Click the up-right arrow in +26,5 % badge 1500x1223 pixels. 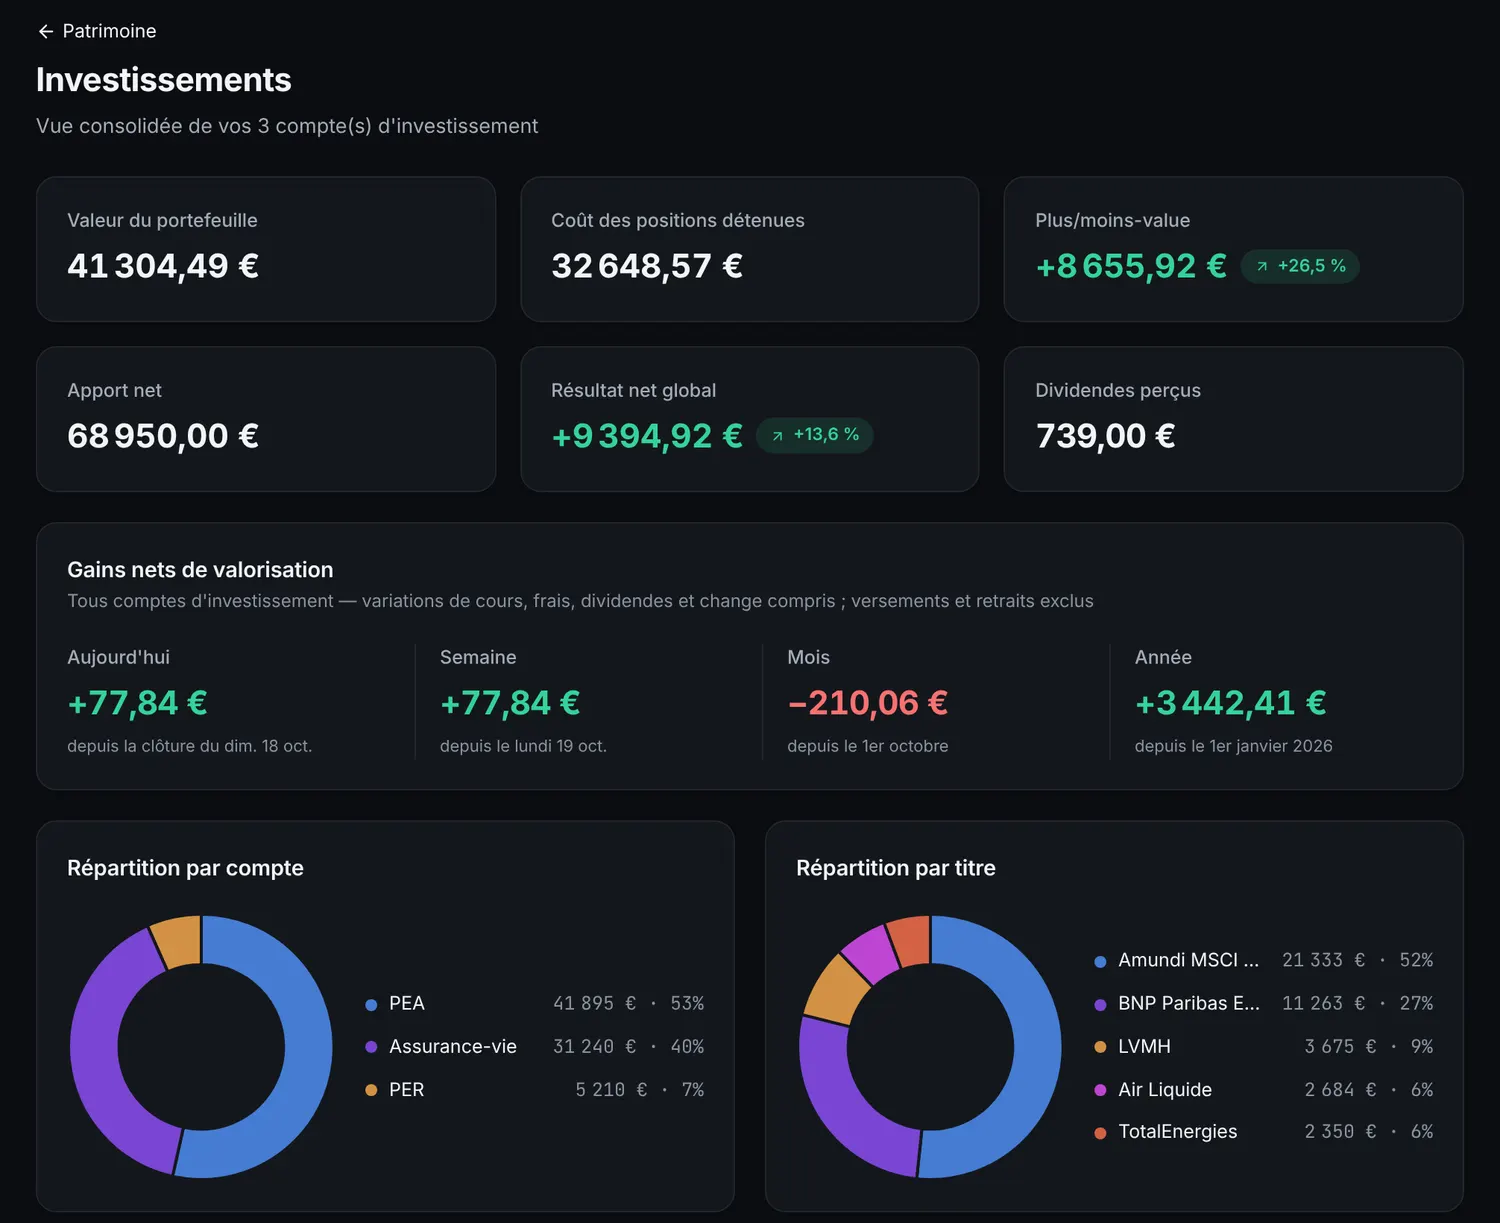point(1262,266)
